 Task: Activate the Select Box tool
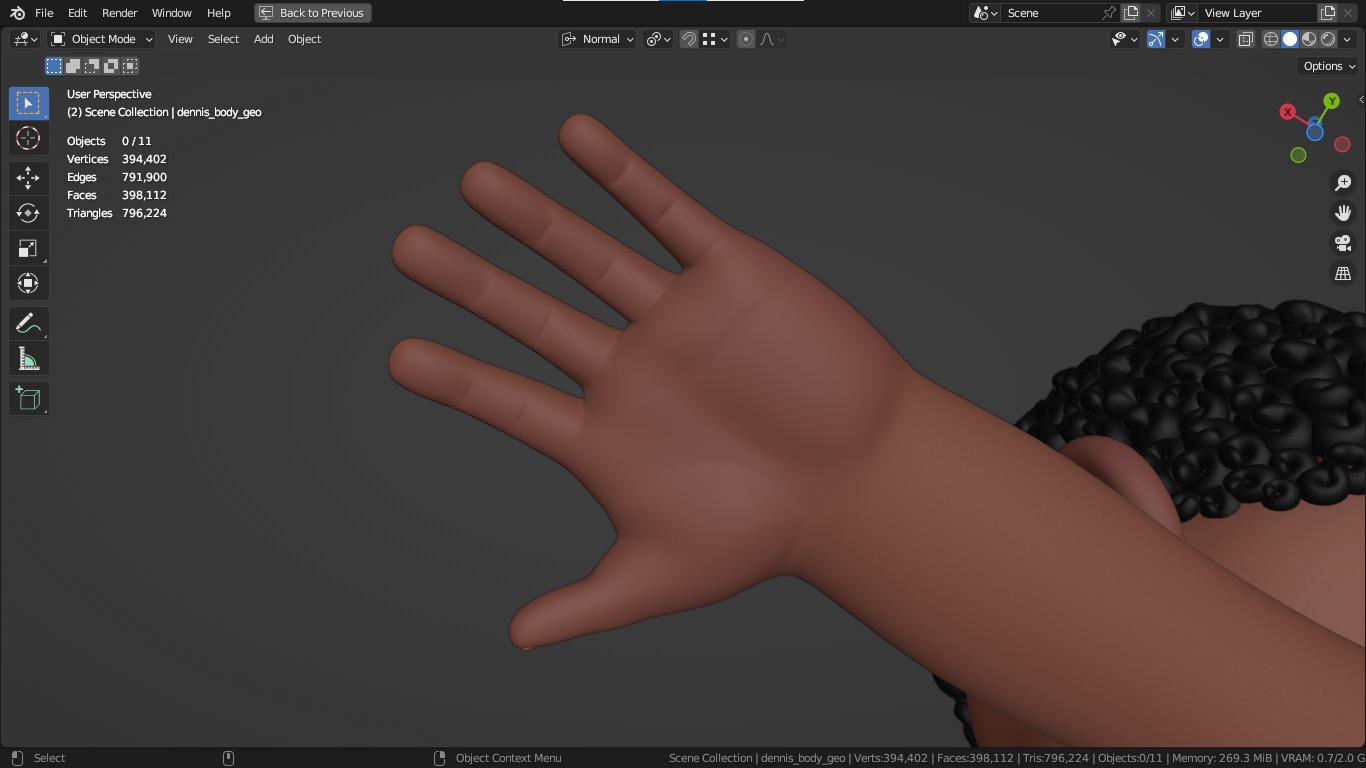(x=28, y=103)
